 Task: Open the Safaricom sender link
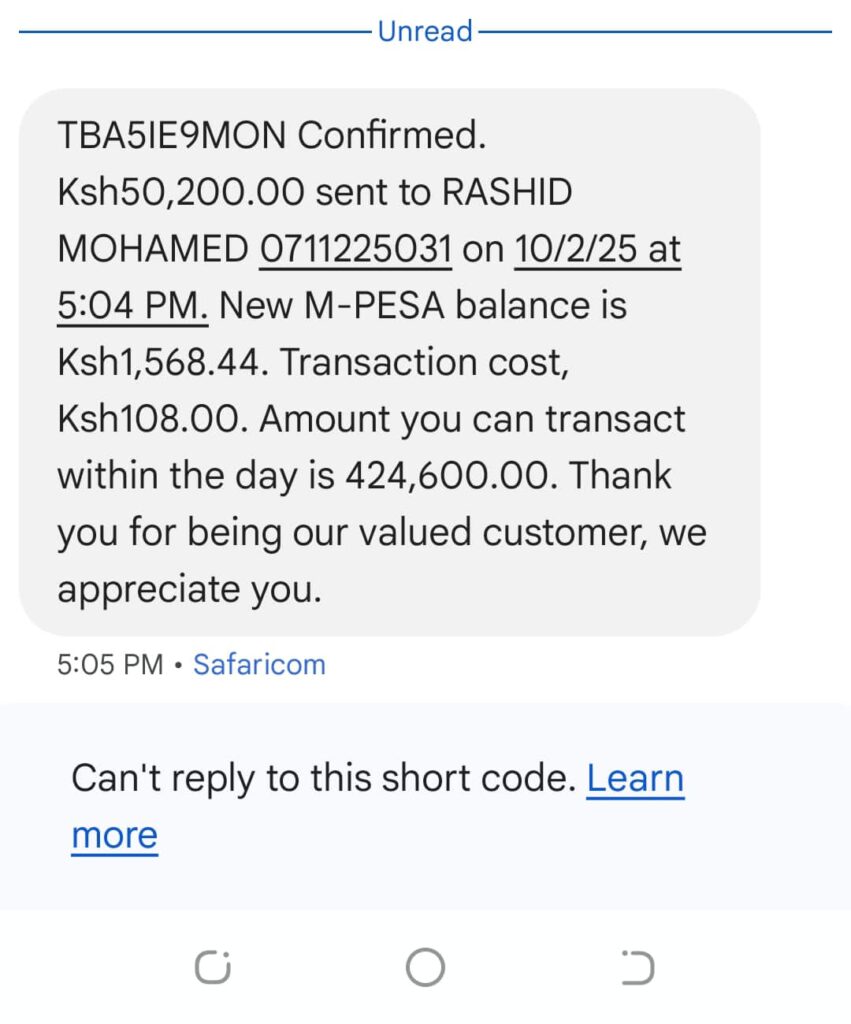click(x=259, y=665)
